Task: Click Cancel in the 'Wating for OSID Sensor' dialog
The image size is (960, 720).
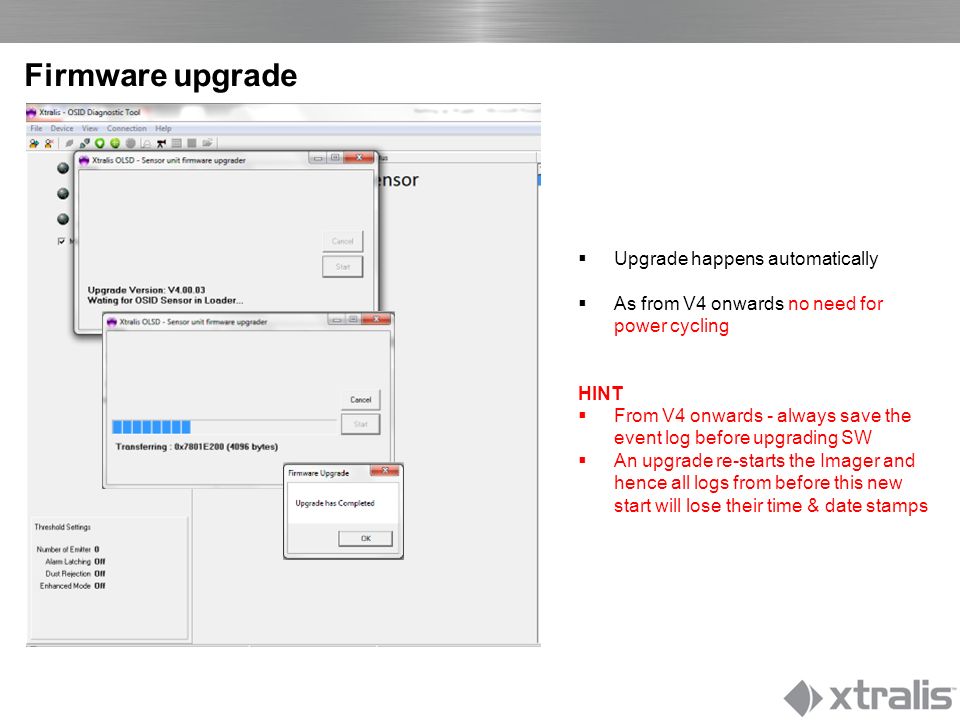Action: [343, 241]
